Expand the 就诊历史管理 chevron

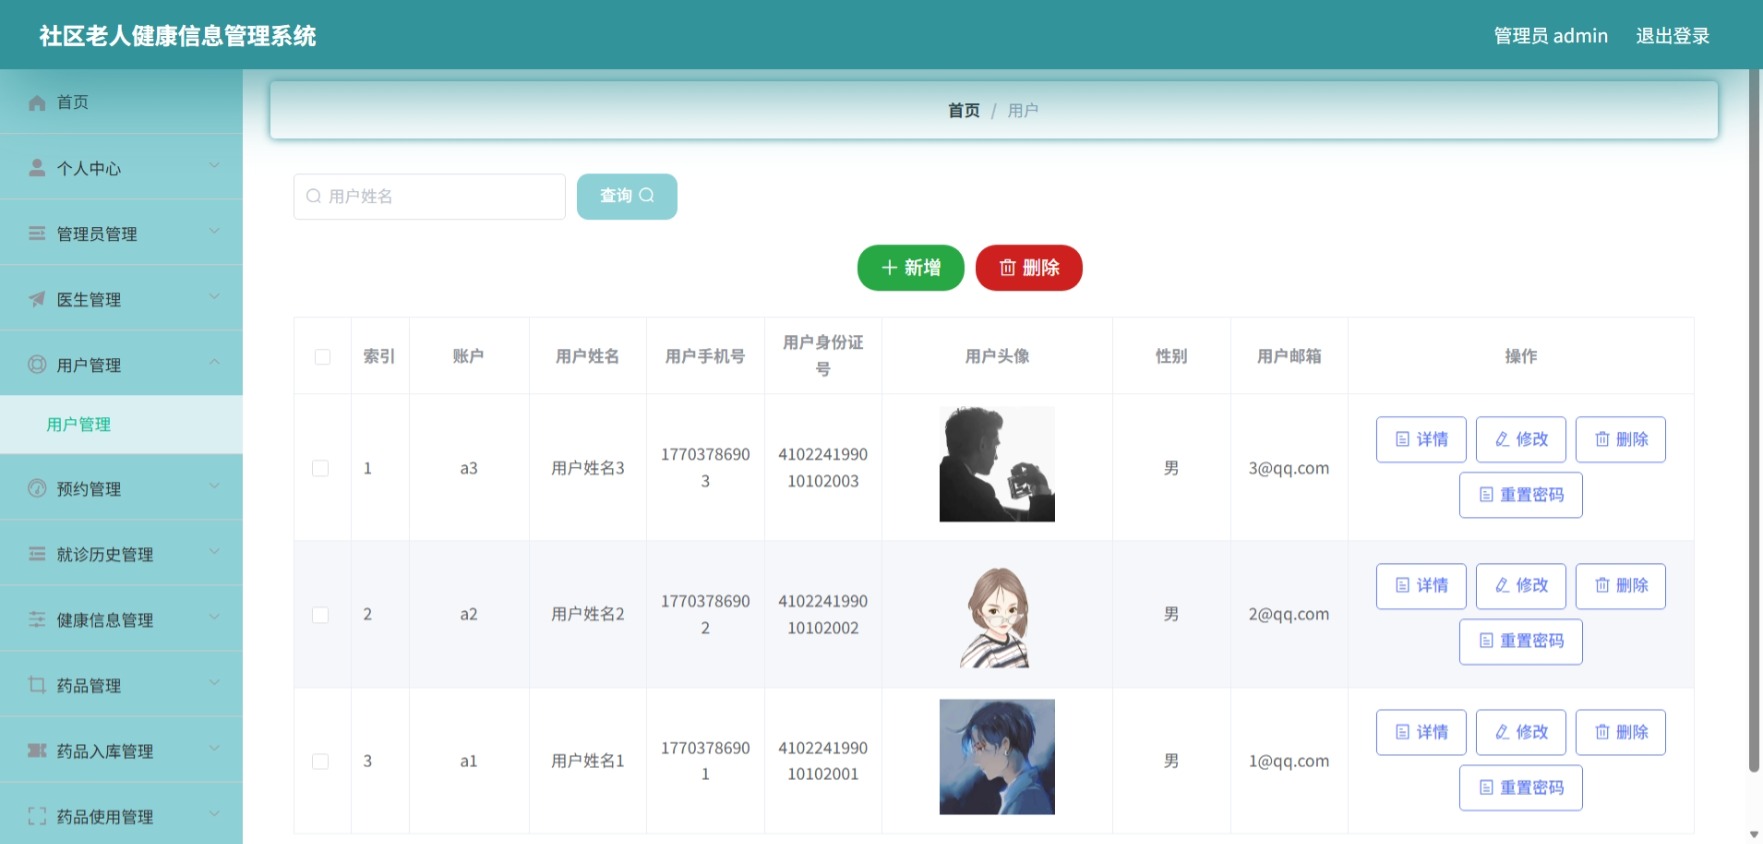coord(214,552)
